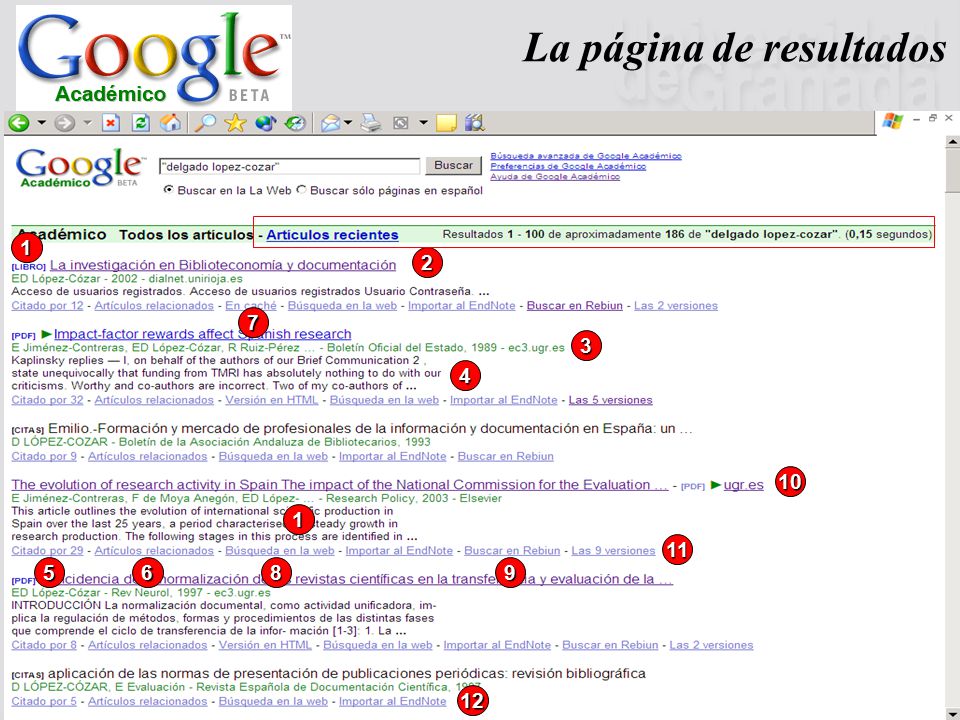The image size is (960, 720).
Task: Select 'Buscar sólo páginas en español' radio button
Action: pos(301,190)
